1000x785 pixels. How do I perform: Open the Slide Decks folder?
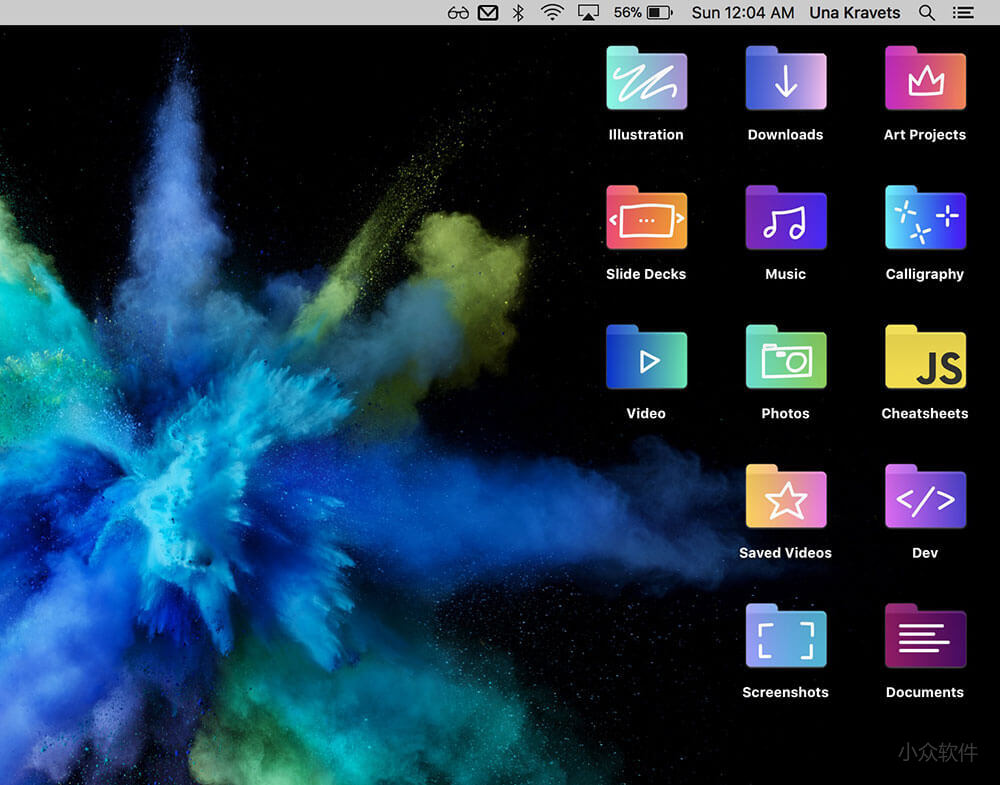(x=645, y=217)
